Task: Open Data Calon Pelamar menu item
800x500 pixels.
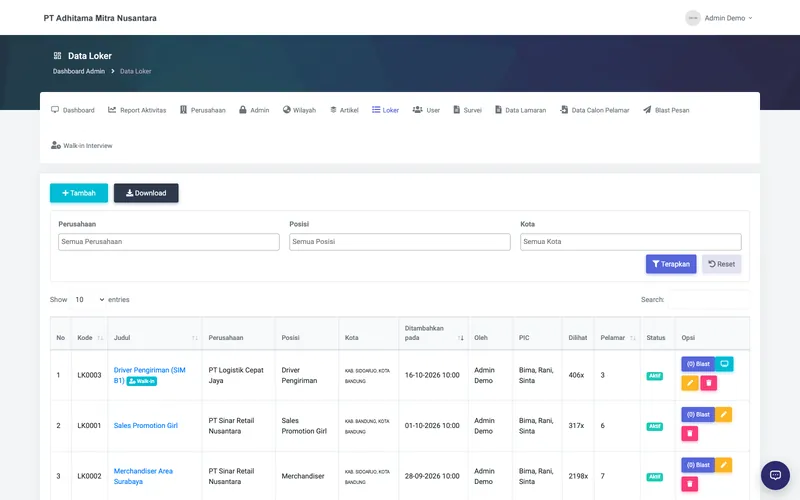Action: (x=594, y=110)
